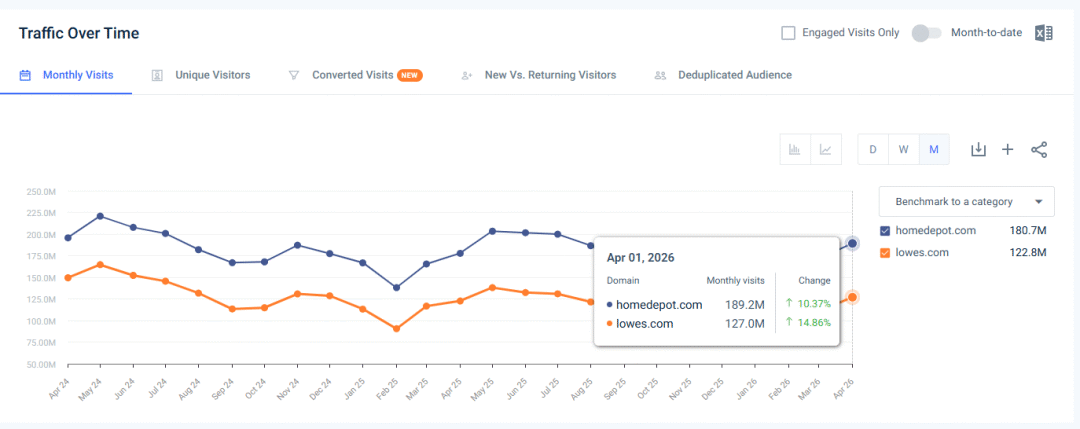Open the share icon

click(1039, 149)
